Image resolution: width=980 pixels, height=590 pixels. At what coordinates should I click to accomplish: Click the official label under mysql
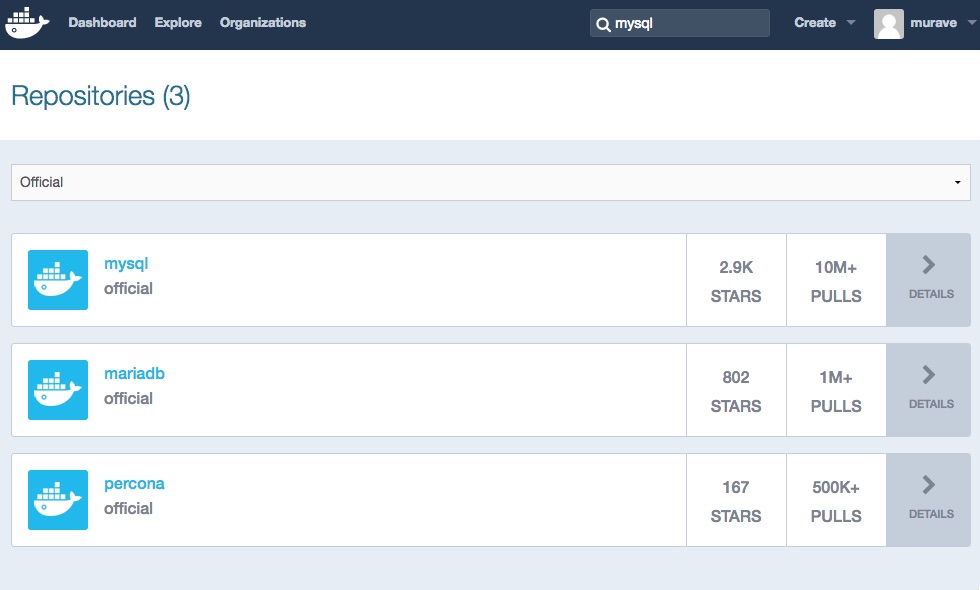click(x=128, y=288)
